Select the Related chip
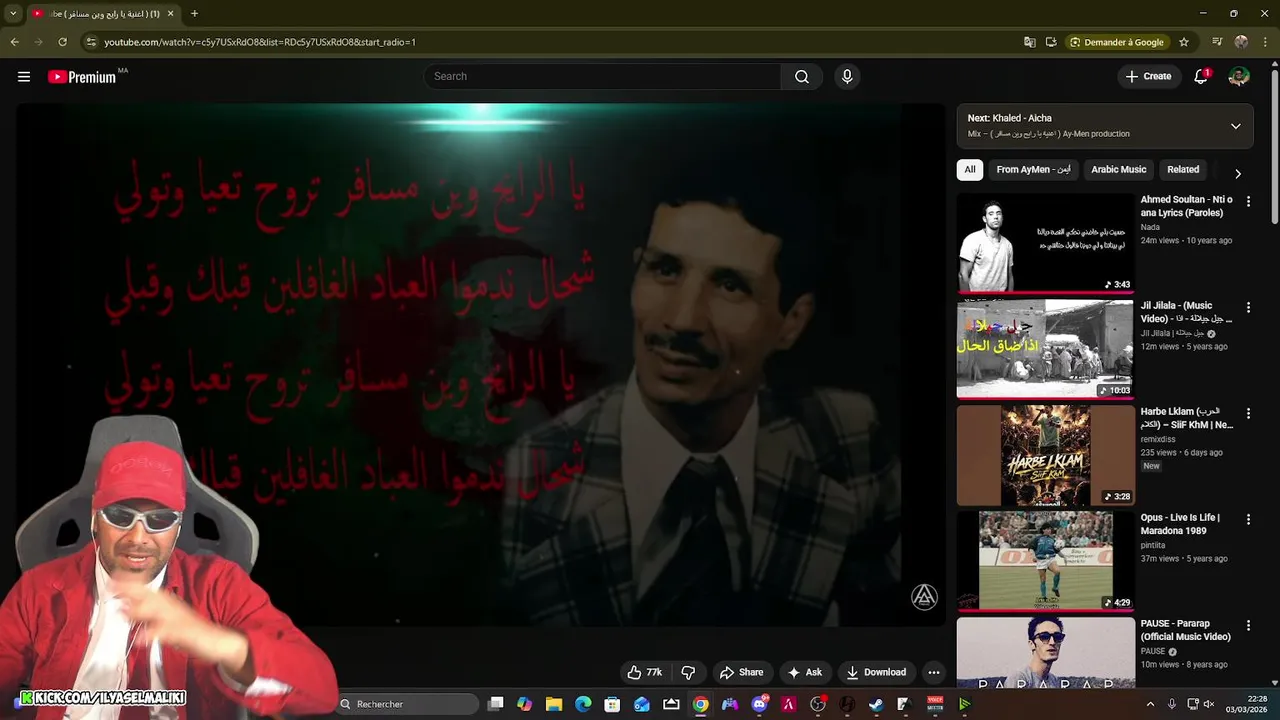Screen dimensions: 1280x720 [1183, 170]
